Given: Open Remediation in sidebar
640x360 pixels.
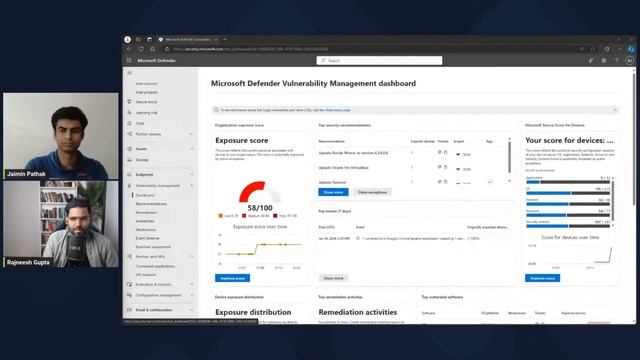Looking at the screenshot, I should (146, 212).
